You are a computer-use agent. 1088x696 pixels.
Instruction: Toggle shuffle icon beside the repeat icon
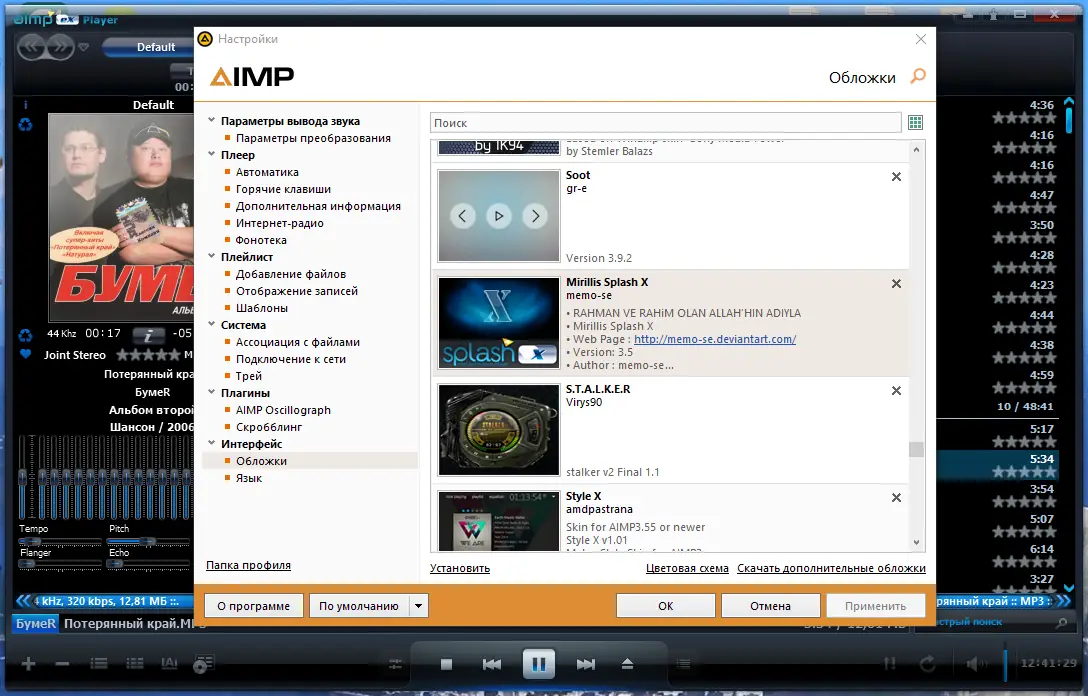890,664
